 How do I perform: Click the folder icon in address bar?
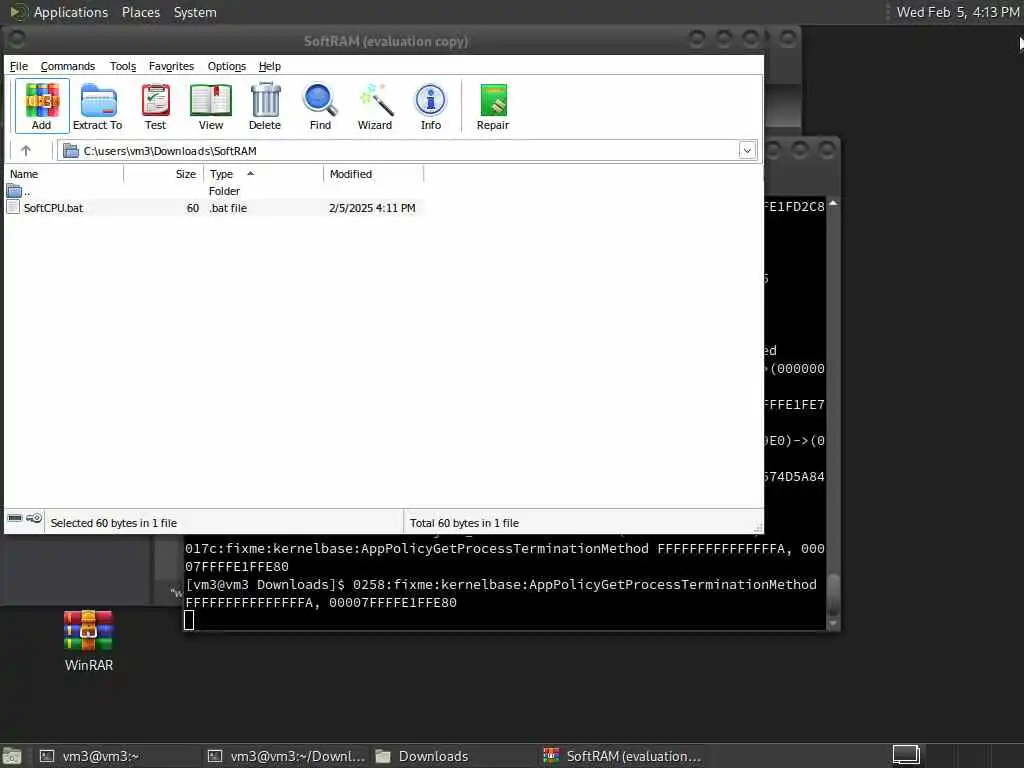coord(71,151)
